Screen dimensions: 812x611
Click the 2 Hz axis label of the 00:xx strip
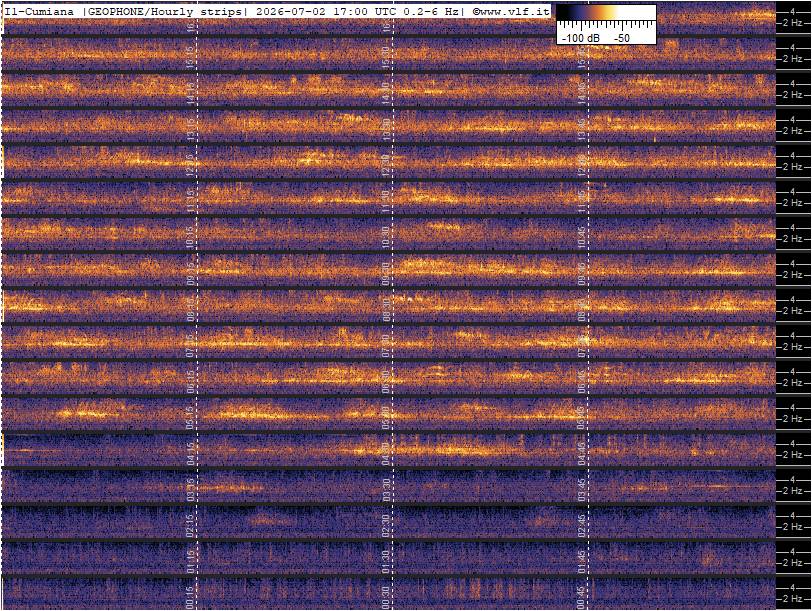coord(793,599)
